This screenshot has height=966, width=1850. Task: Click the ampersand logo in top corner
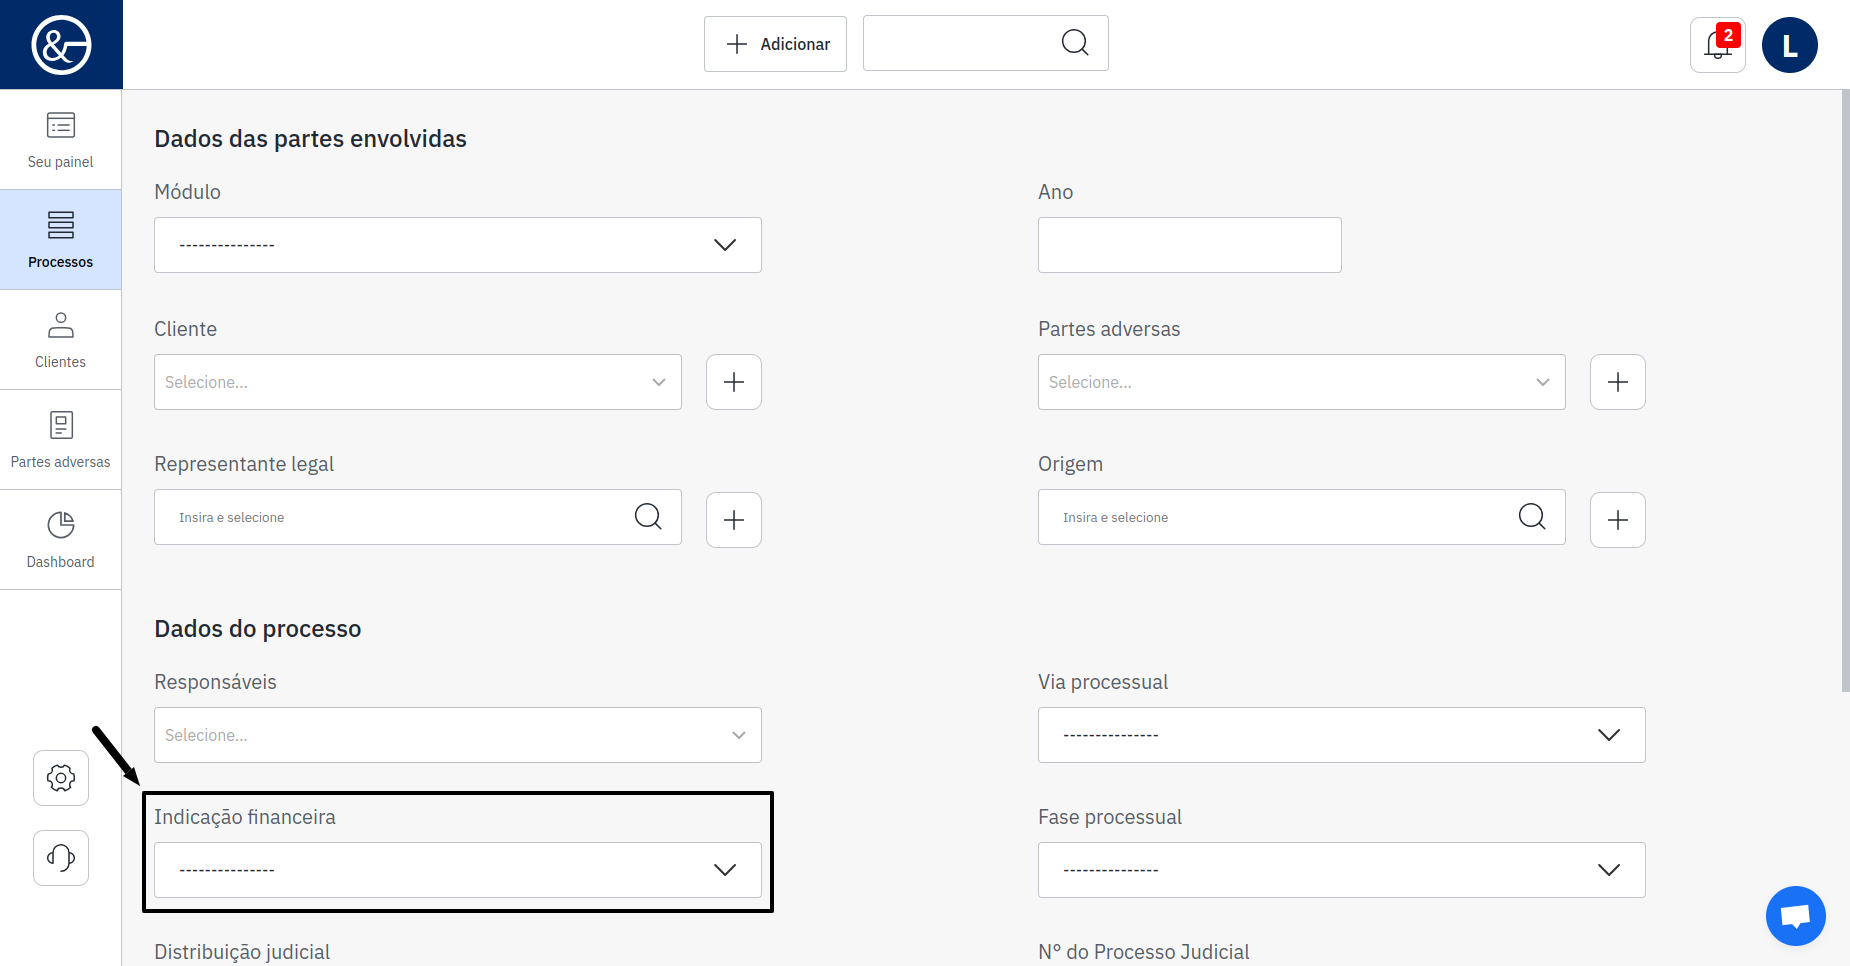pyautogui.click(x=61, y=45)
